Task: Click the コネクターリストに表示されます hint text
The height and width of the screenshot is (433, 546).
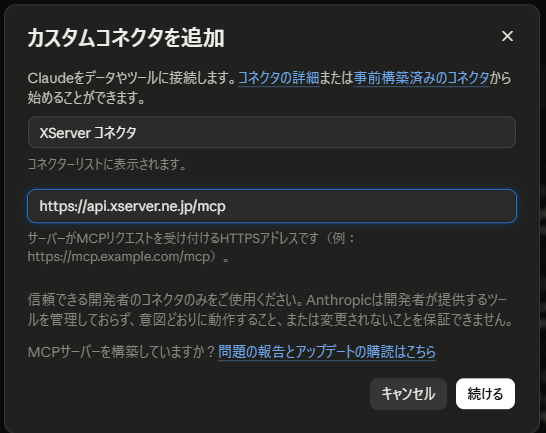Action: [x=107, y=164]
